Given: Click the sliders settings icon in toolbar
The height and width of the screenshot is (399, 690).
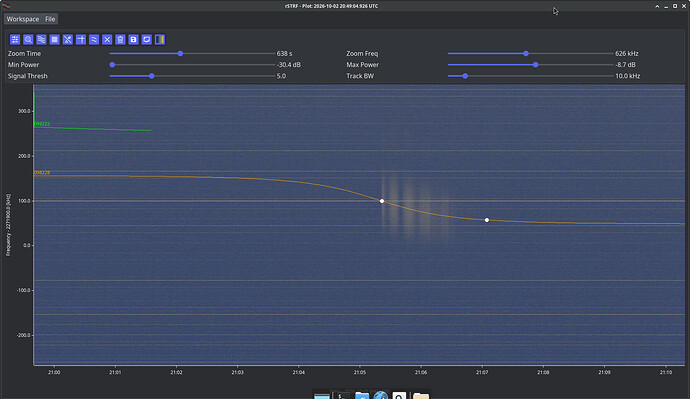Looking at the screenshot, I should [15, 40].
